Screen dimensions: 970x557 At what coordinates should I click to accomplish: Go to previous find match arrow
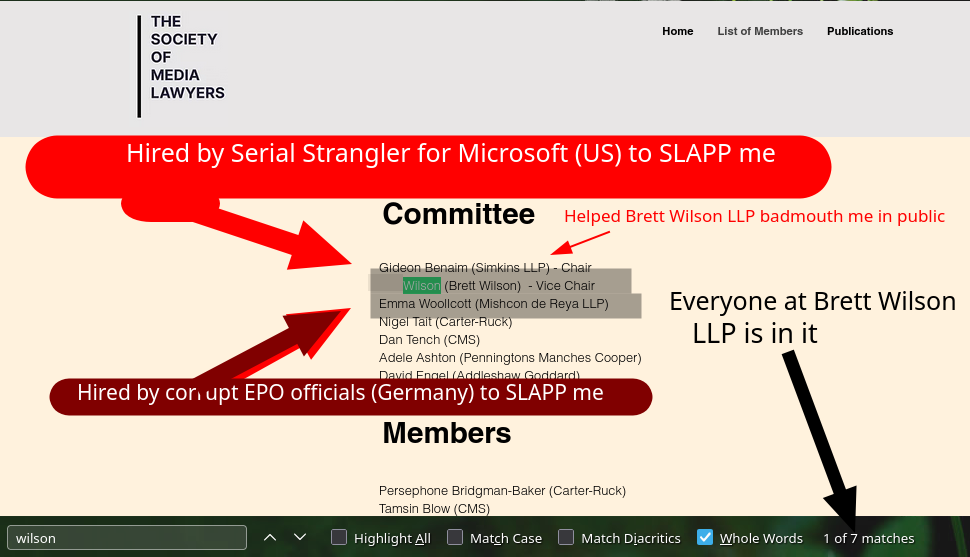(270, 537)
